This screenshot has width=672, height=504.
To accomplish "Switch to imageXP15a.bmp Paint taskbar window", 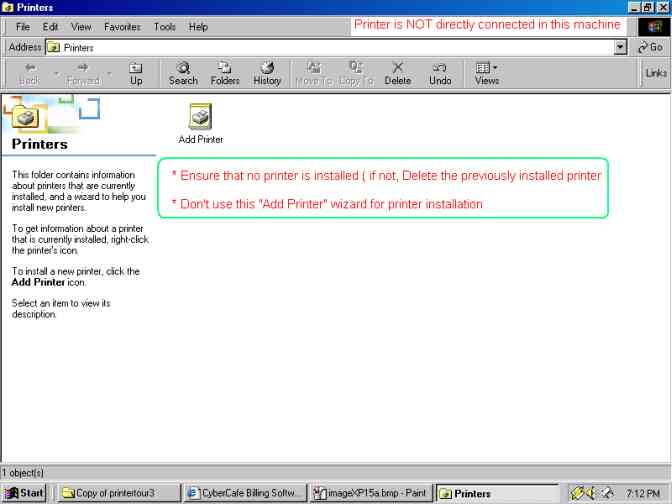I will 370,493.
